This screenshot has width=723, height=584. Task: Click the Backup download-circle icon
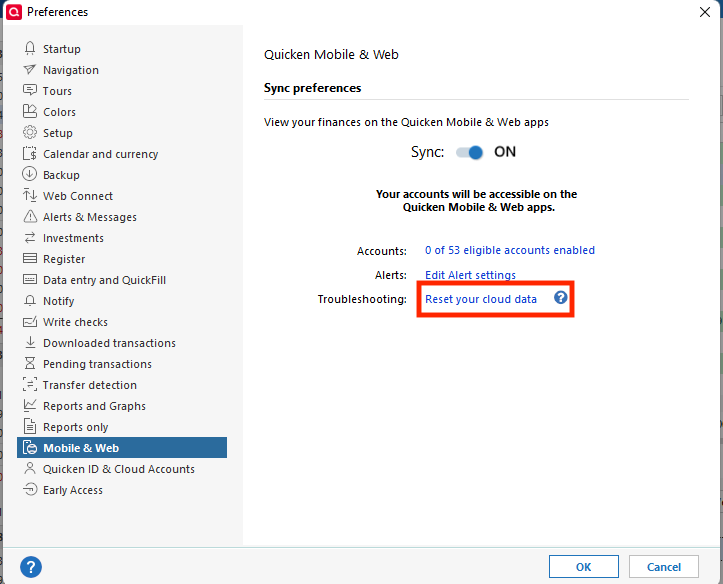coord(30,174)
